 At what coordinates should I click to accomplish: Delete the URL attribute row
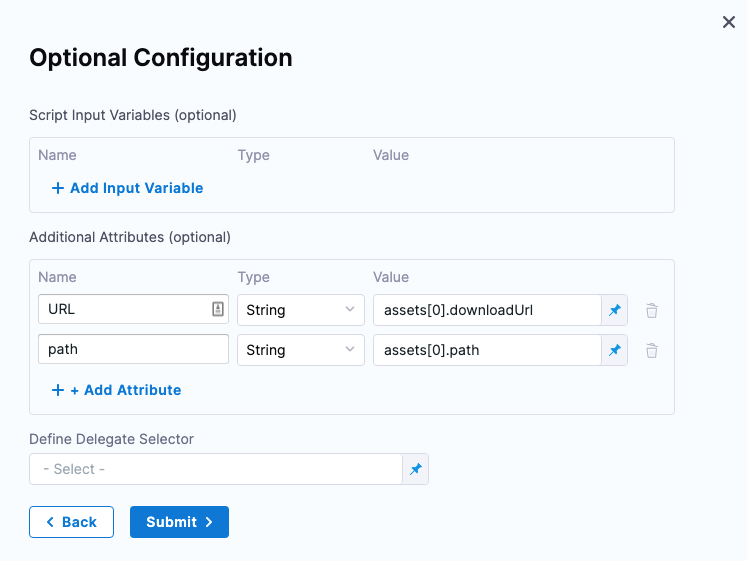tap(652, 310)
